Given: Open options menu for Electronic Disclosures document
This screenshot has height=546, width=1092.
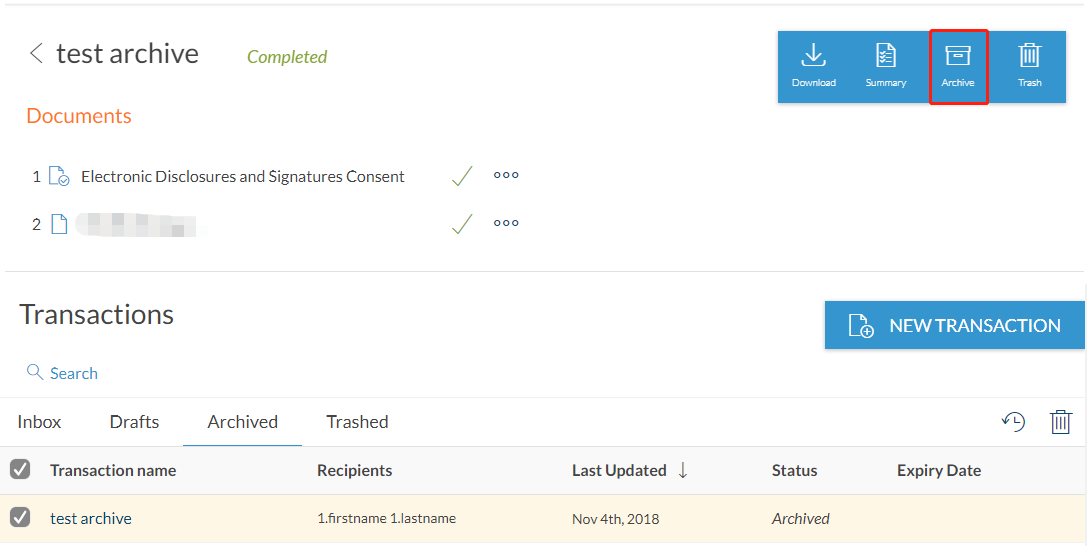Looking at the screenshot, I should [506, 176].
